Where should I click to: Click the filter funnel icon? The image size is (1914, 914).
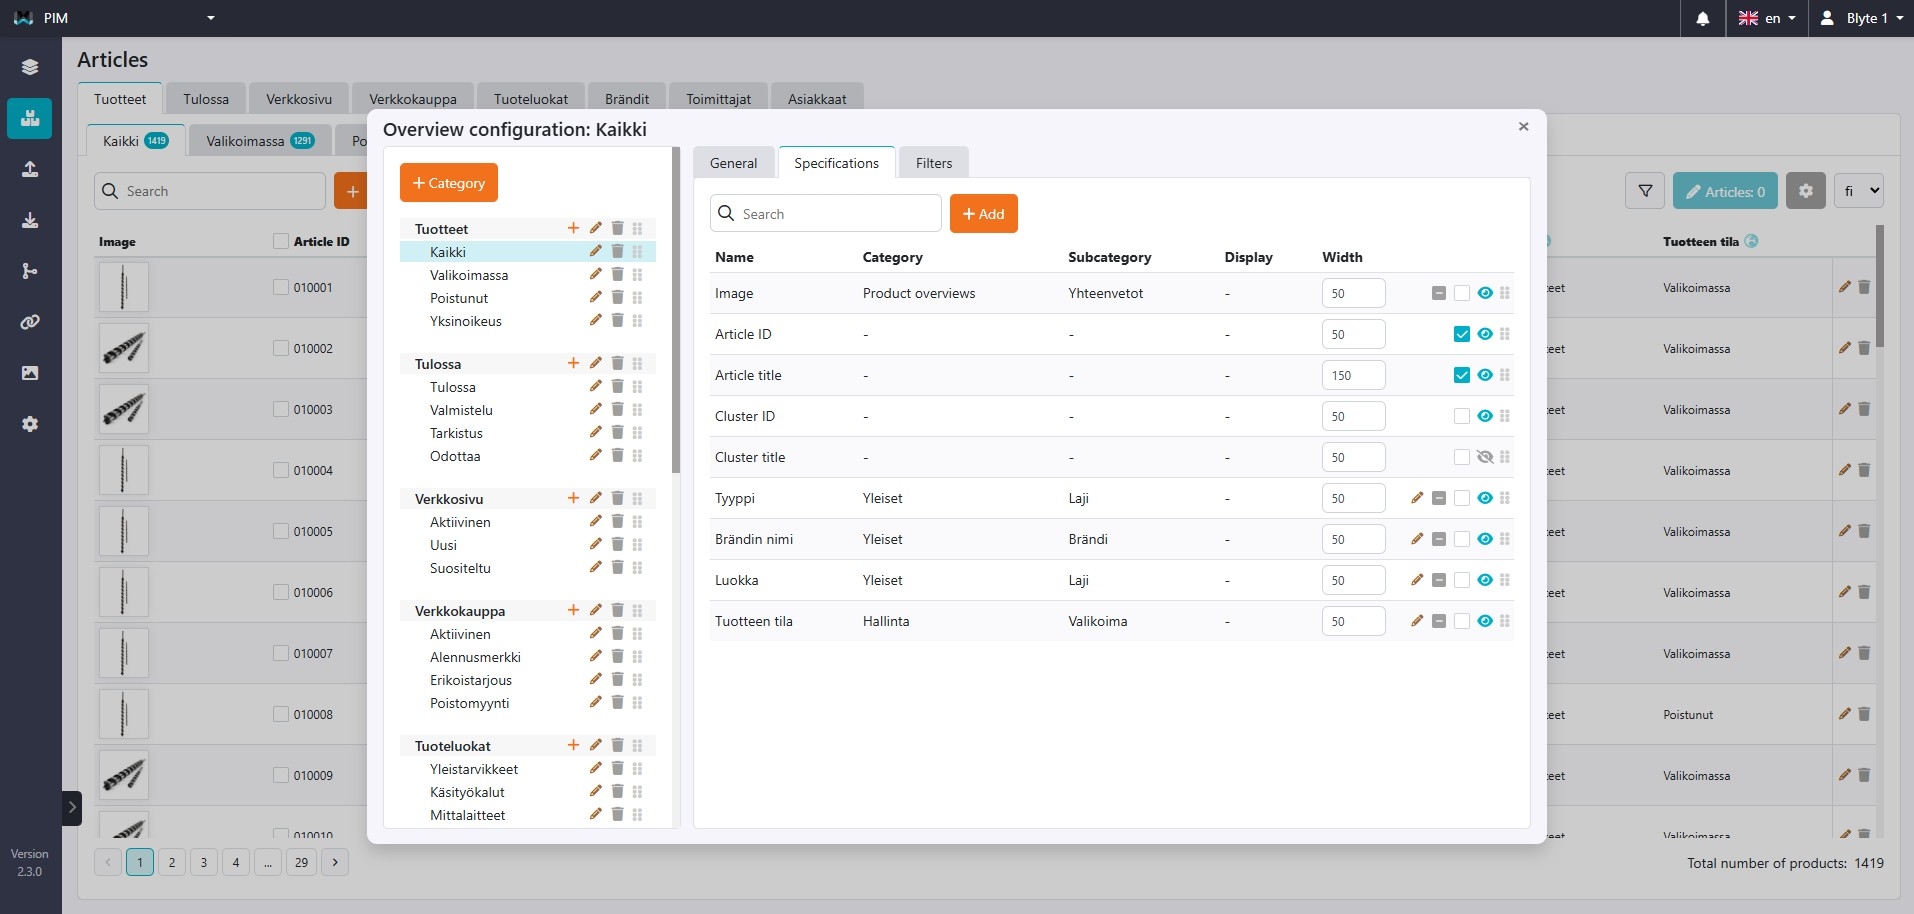tap(1645, 191)
